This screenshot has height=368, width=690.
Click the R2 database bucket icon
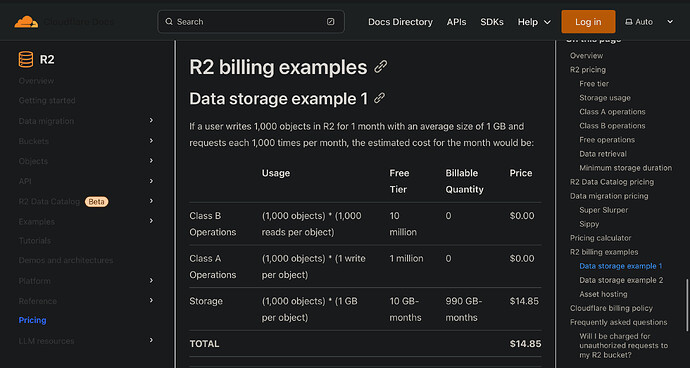pos(26,59)
